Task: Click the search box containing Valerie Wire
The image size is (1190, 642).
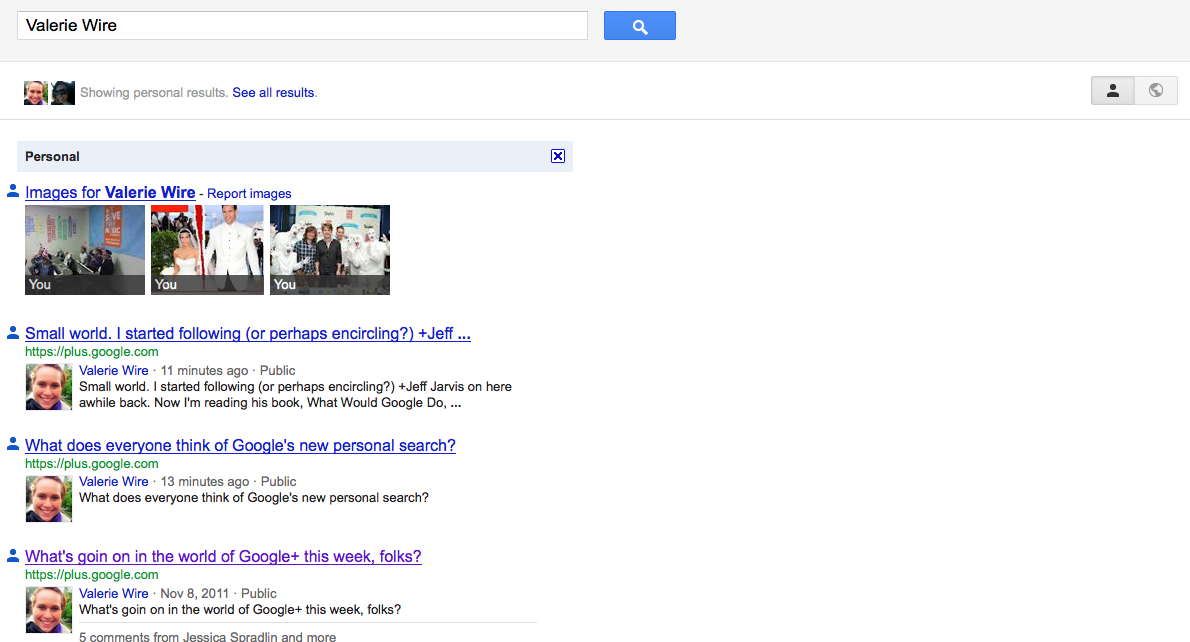Action: pos(301,26)
